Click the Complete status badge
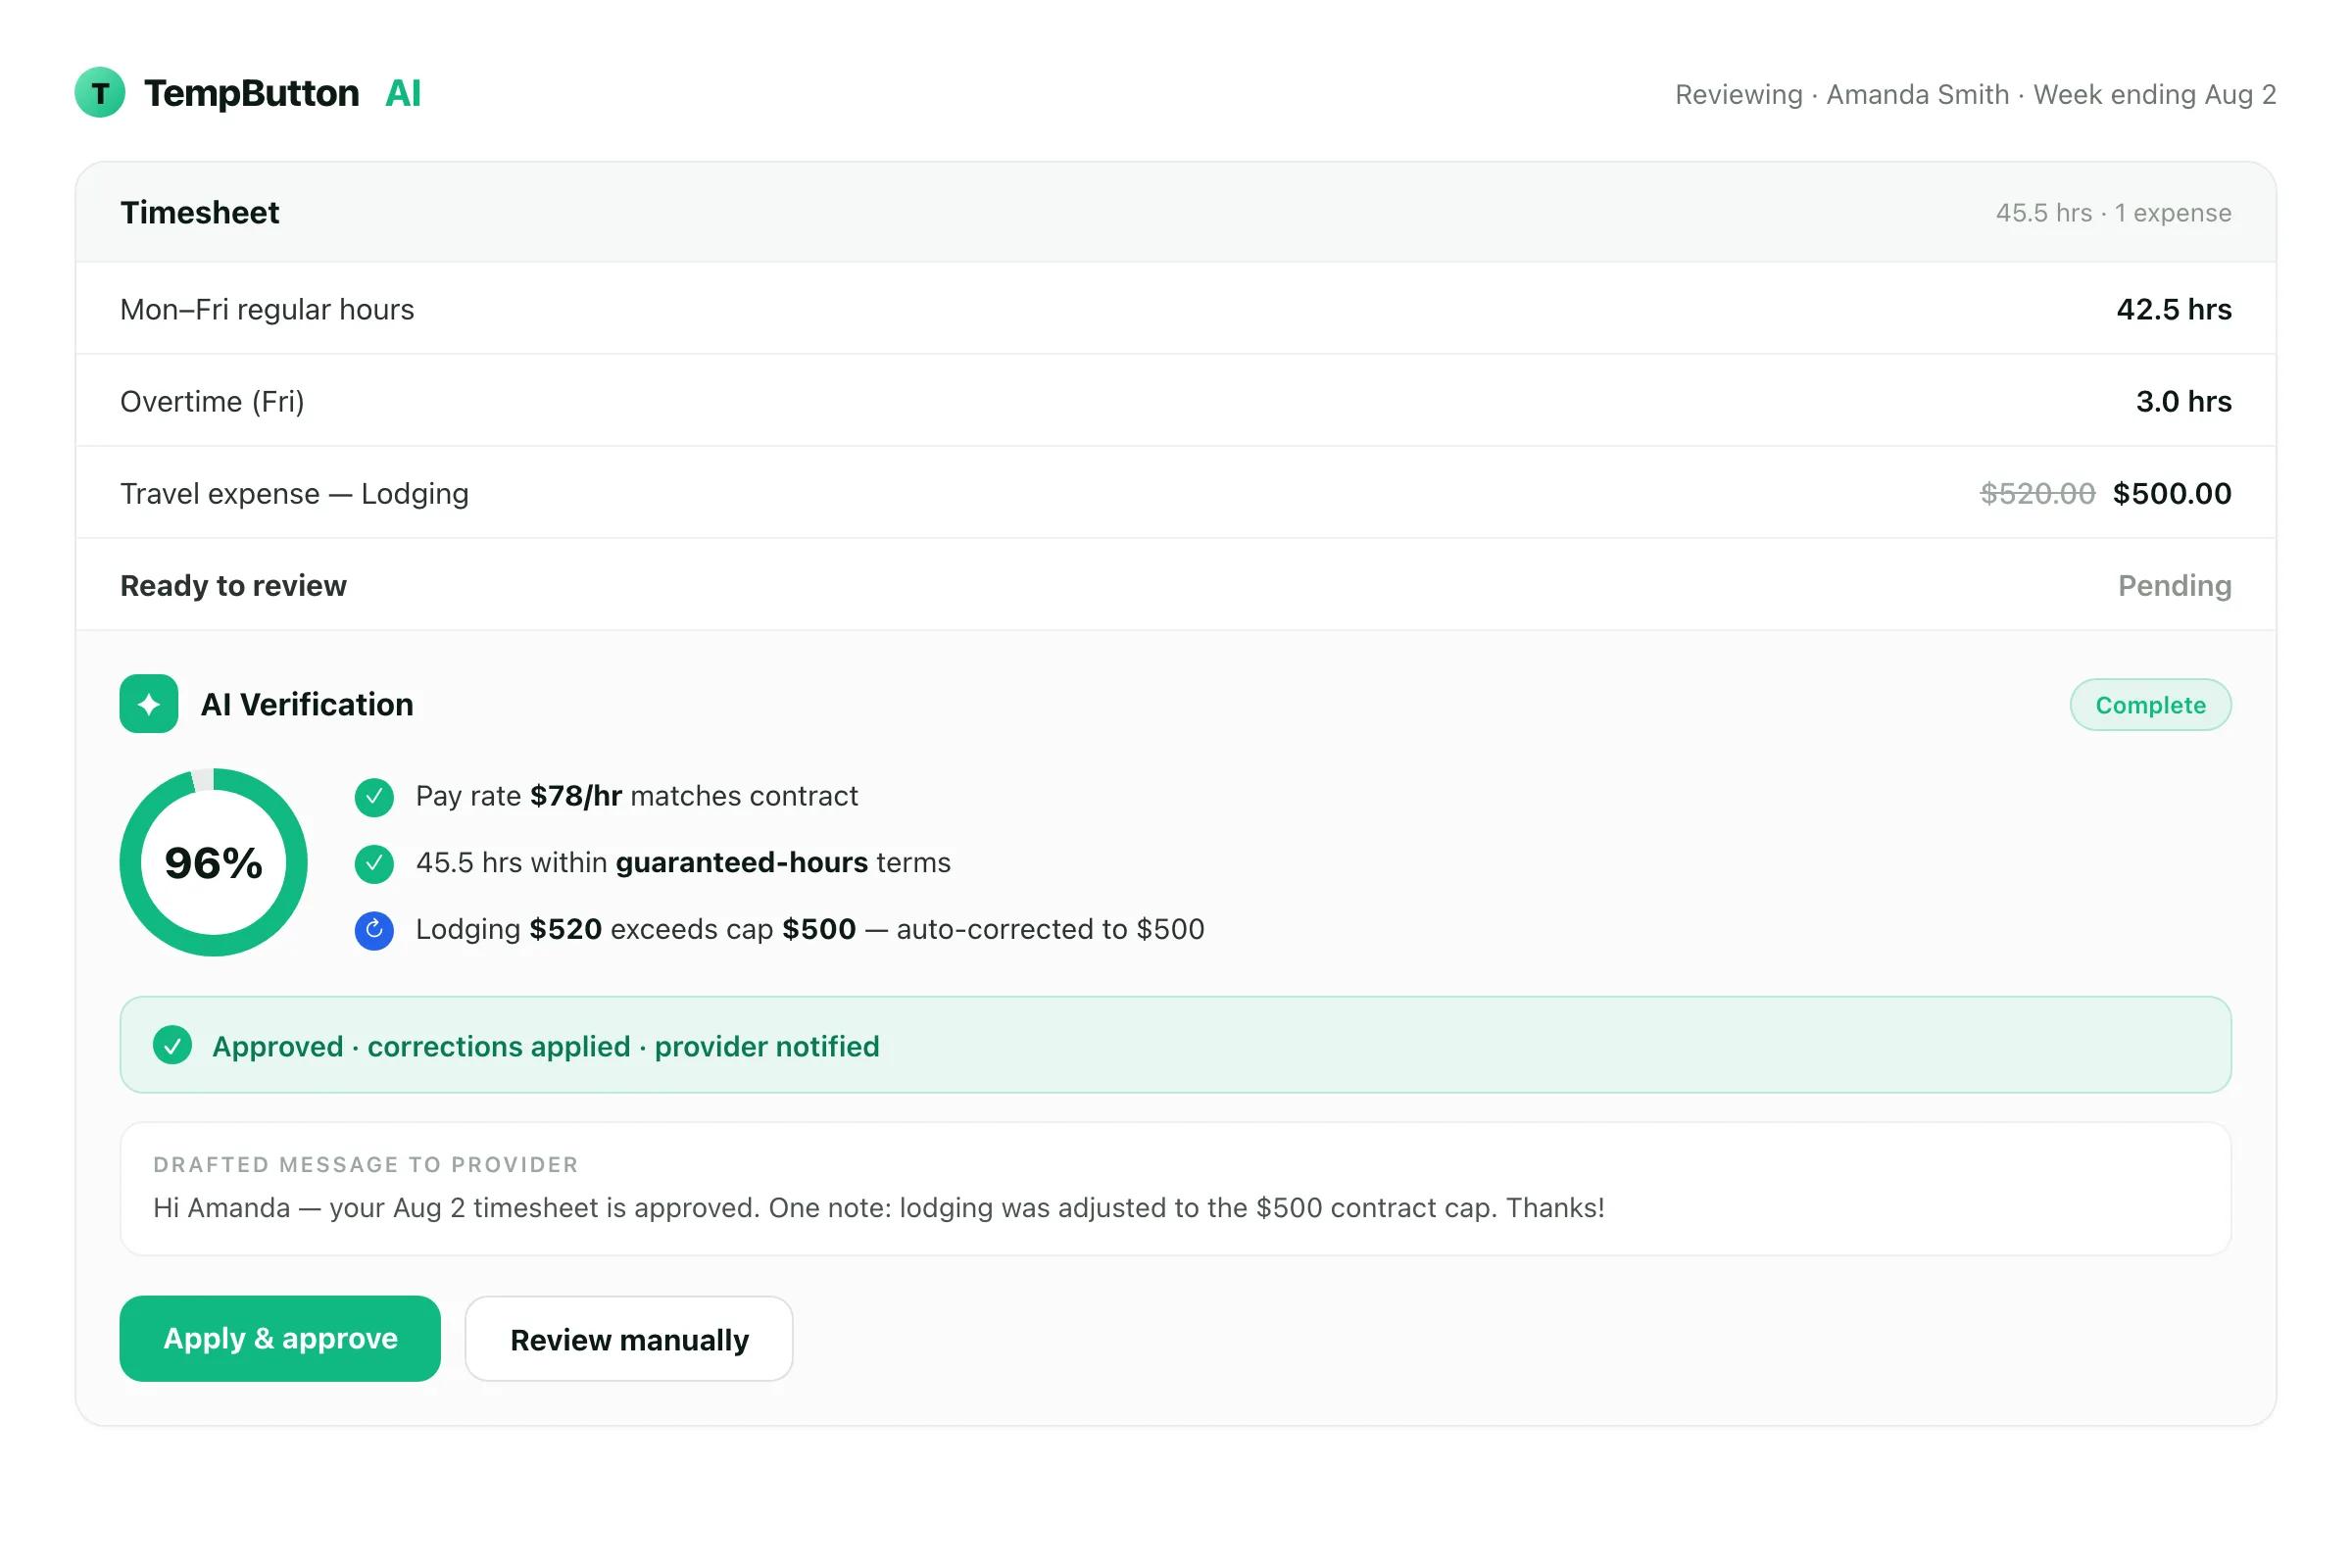 pyautogui.click(x=2151, y=705)
